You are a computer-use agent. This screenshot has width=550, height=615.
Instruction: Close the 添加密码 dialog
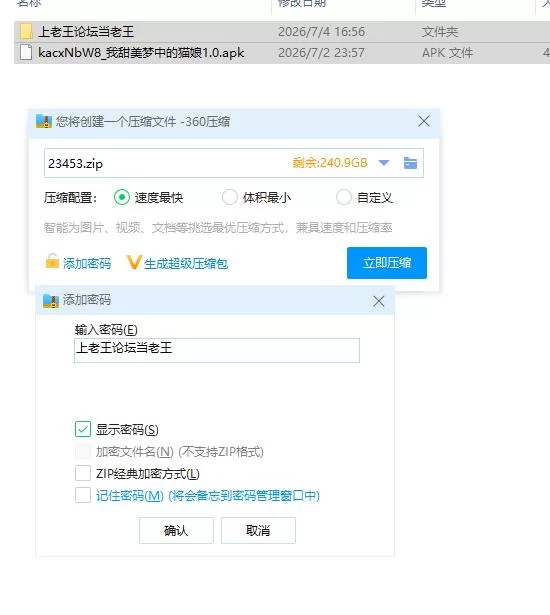(x=379, y=301)
